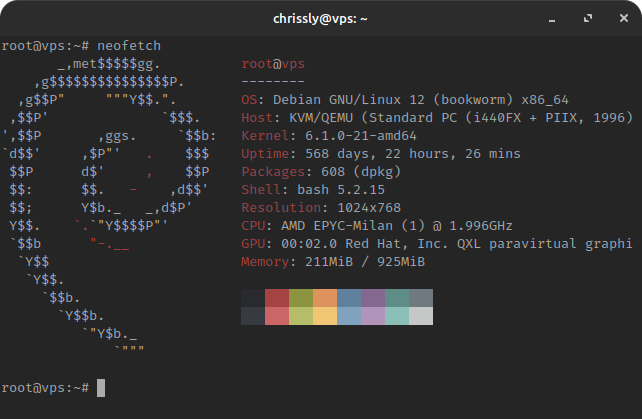The image size is (642, 419).
Task: Select the Kernel line 6.1.0-21-amd64
Action: coord(329,136)
